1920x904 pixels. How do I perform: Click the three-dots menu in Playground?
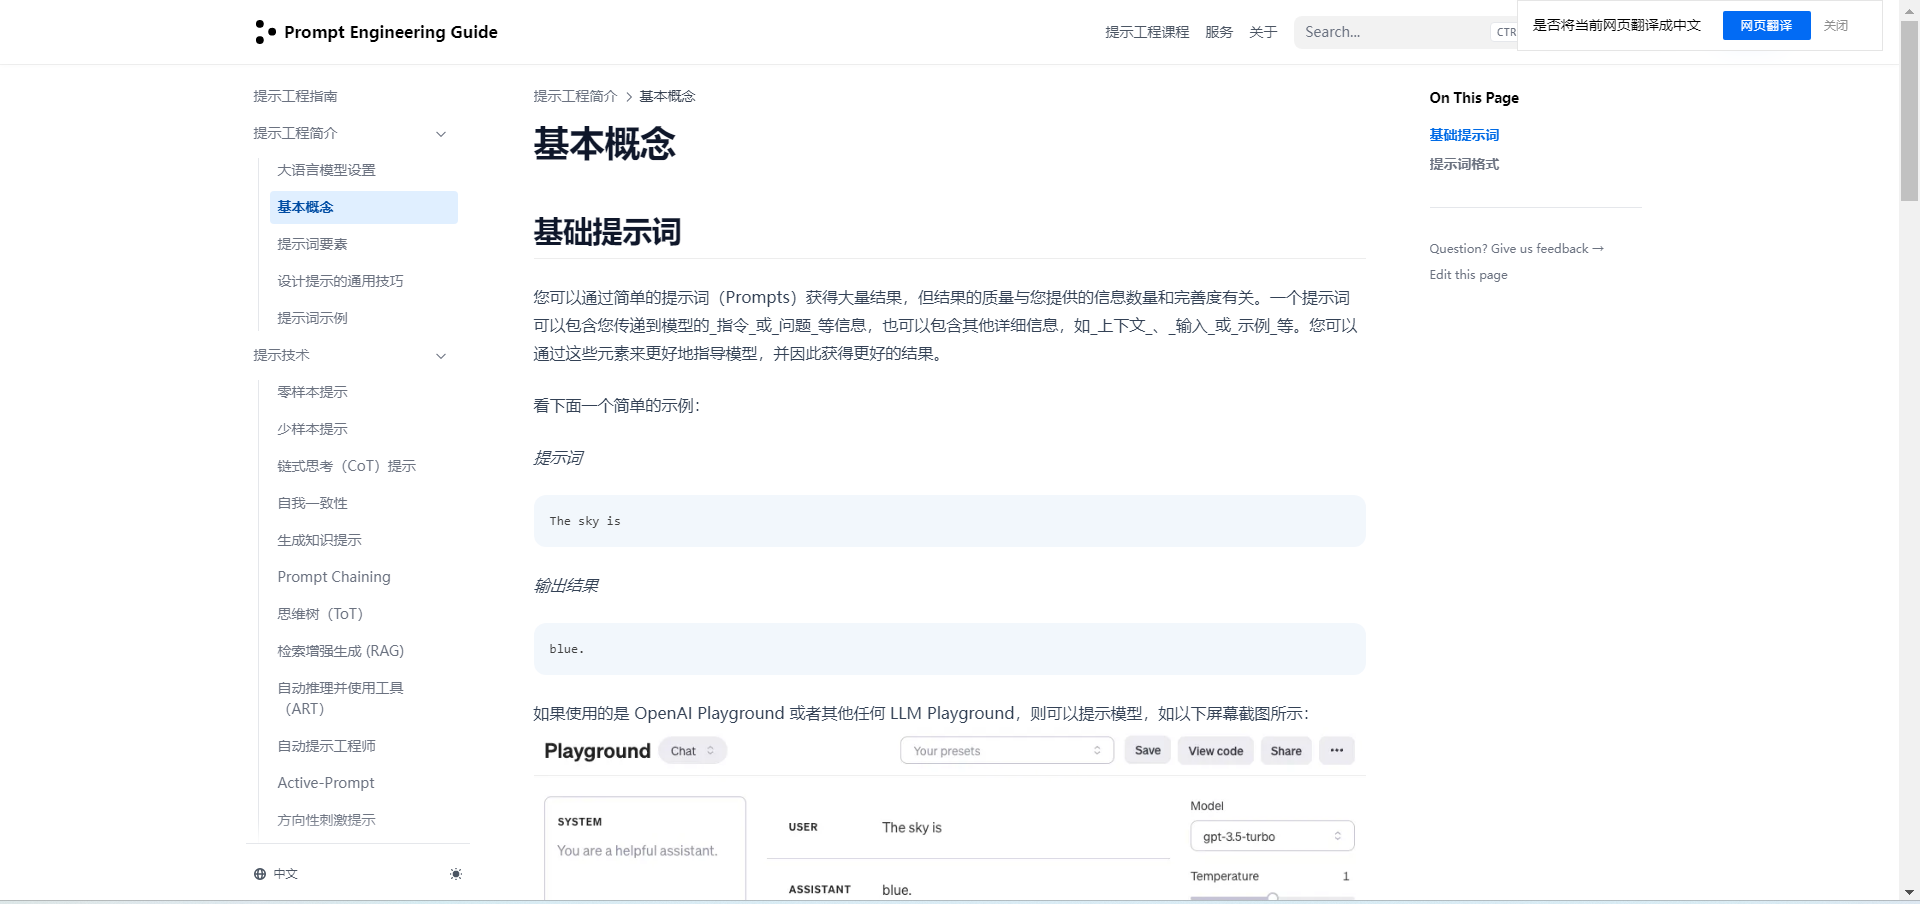point(1336,751)
